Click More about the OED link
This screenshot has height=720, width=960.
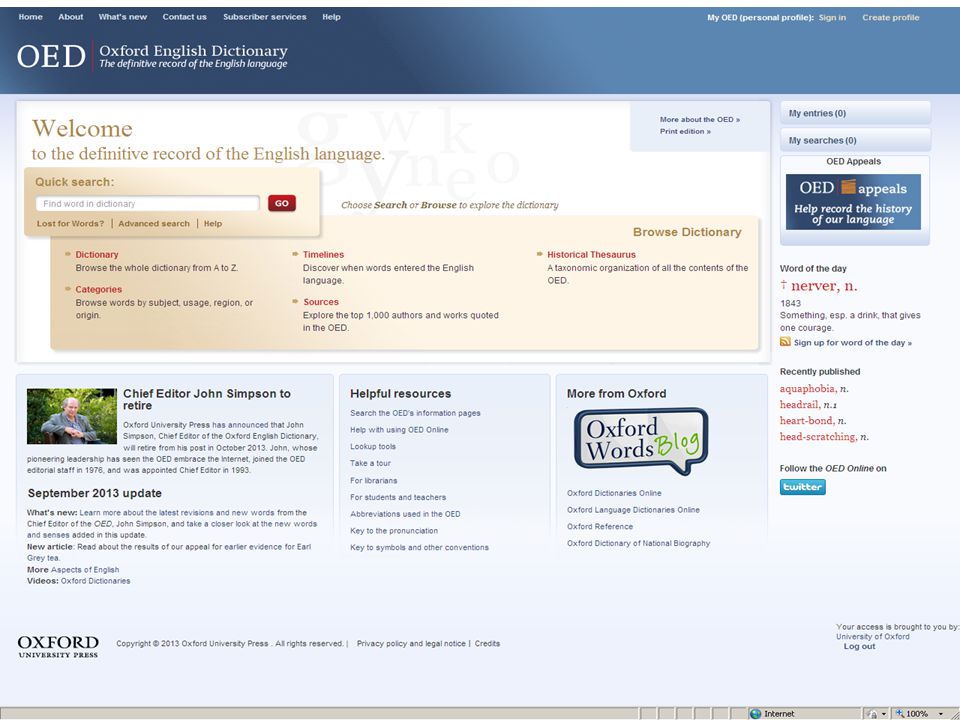pos(700,119)
